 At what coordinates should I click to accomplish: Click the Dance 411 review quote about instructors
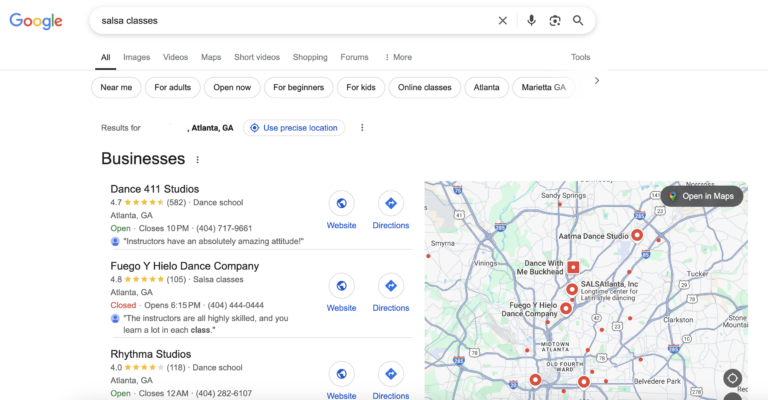click(214, 241)
